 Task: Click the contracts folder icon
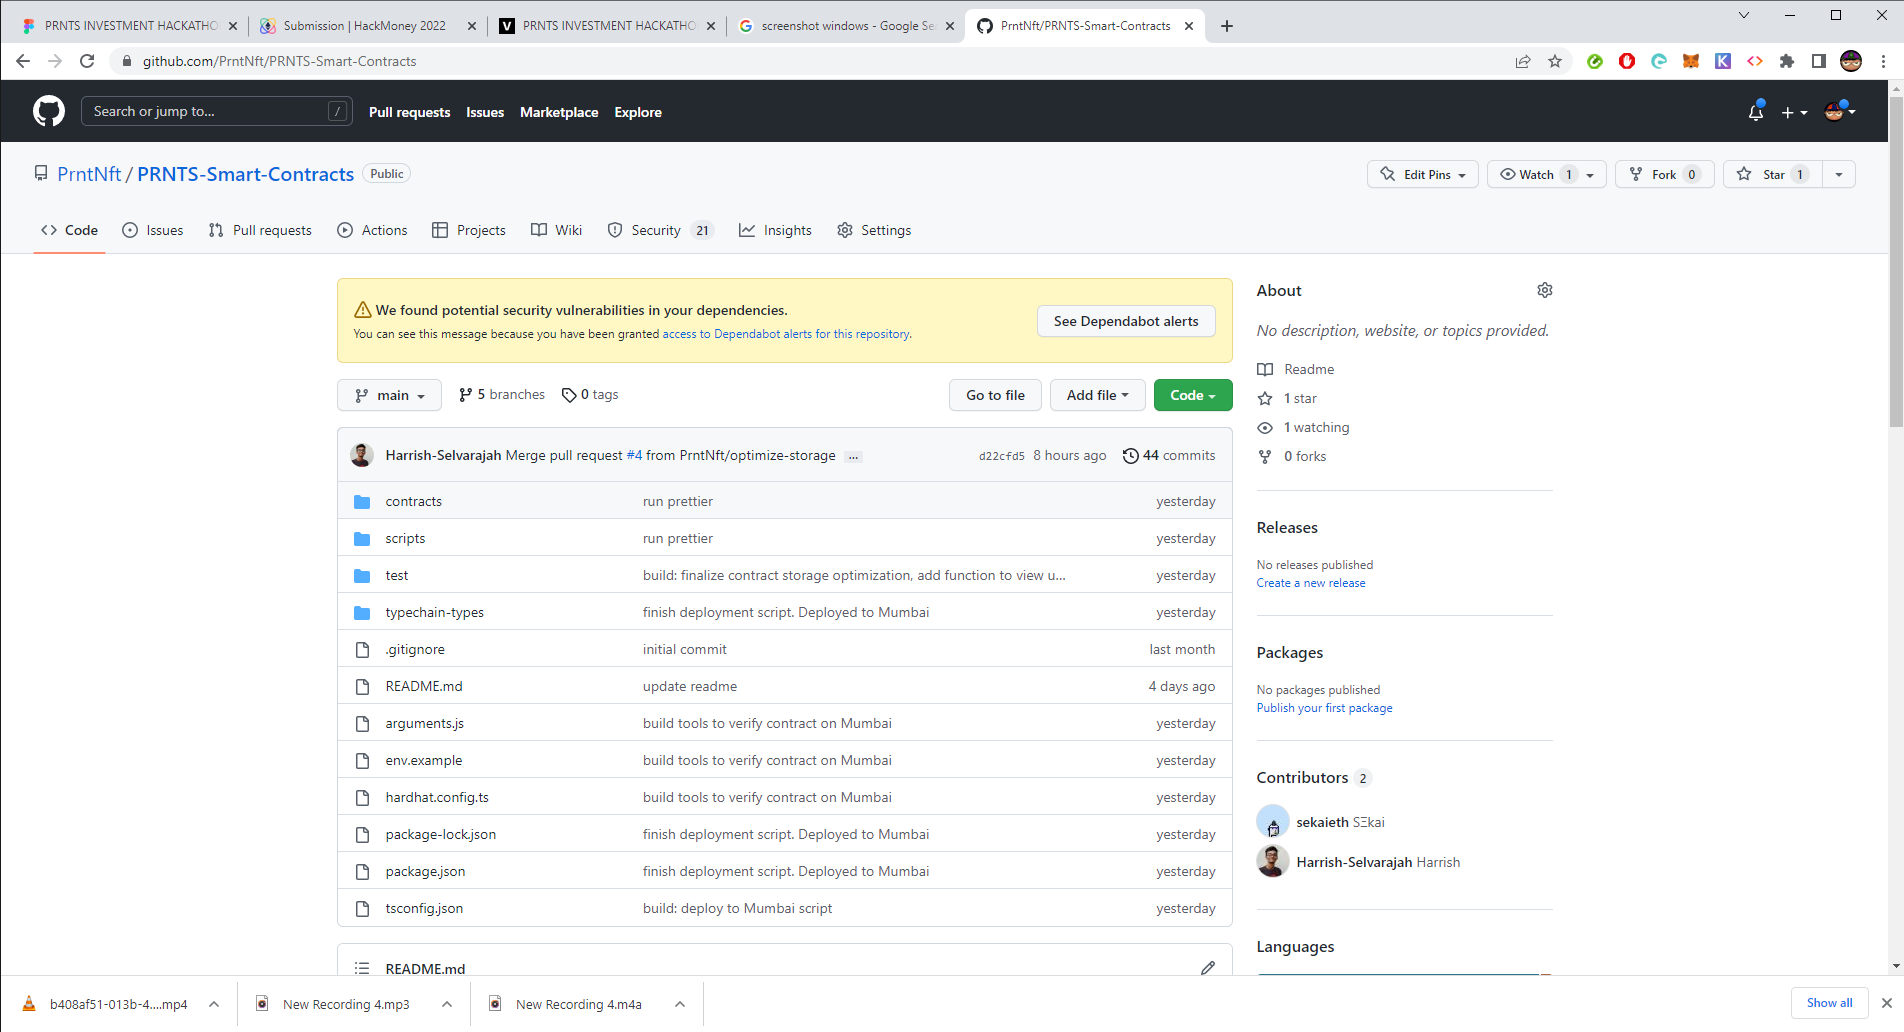click(362, 501)
